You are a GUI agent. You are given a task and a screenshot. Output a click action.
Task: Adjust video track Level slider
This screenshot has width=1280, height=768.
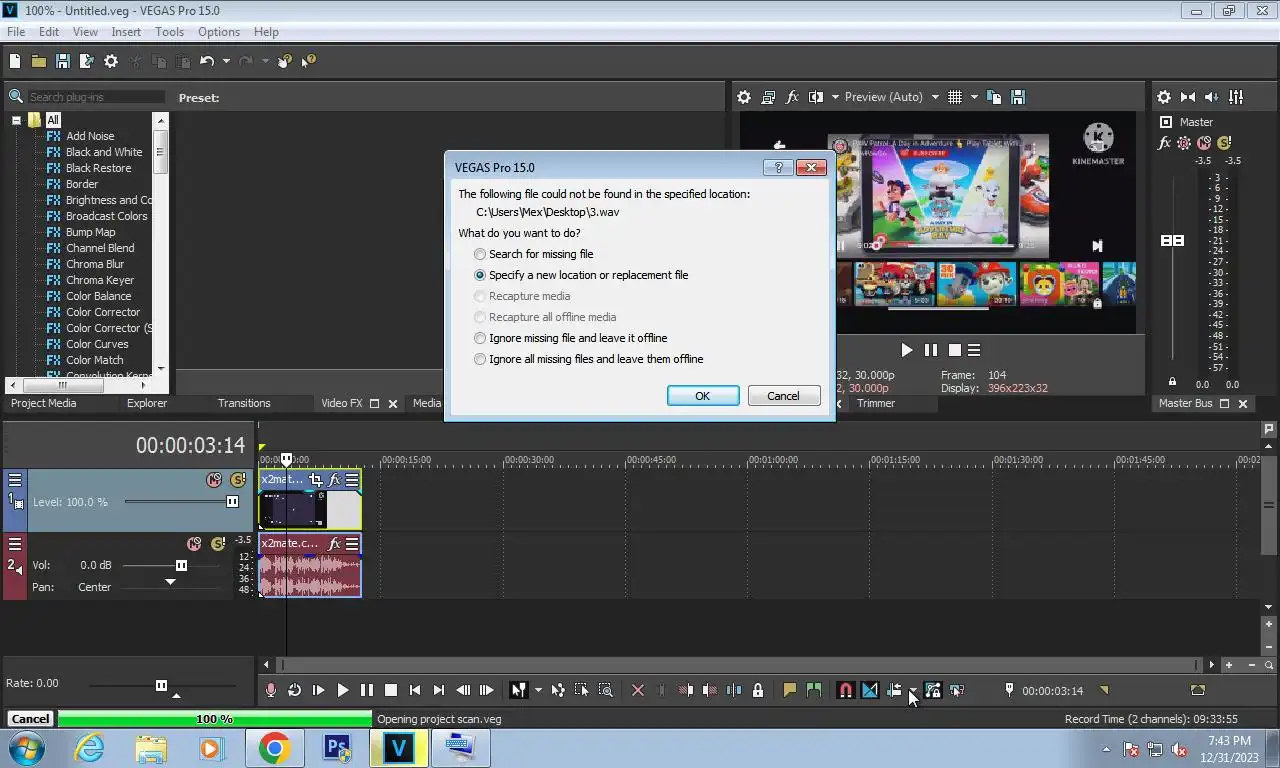point(232,501)
